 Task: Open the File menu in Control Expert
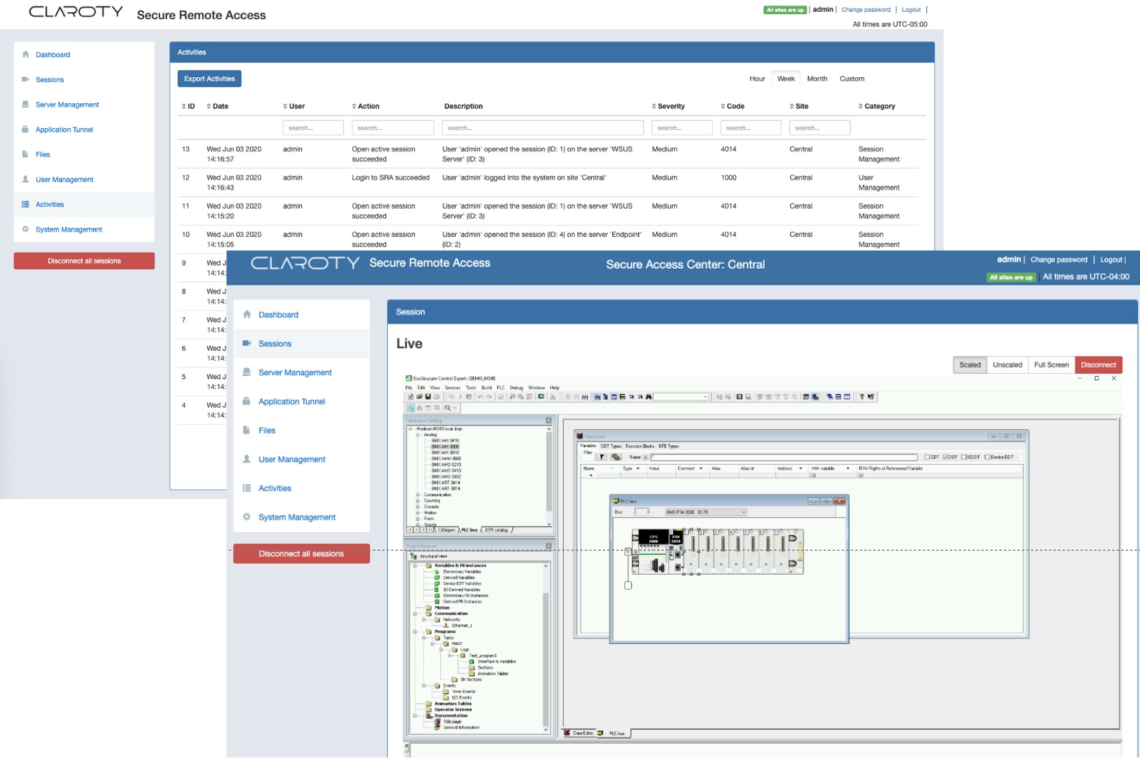coord(409,388)
